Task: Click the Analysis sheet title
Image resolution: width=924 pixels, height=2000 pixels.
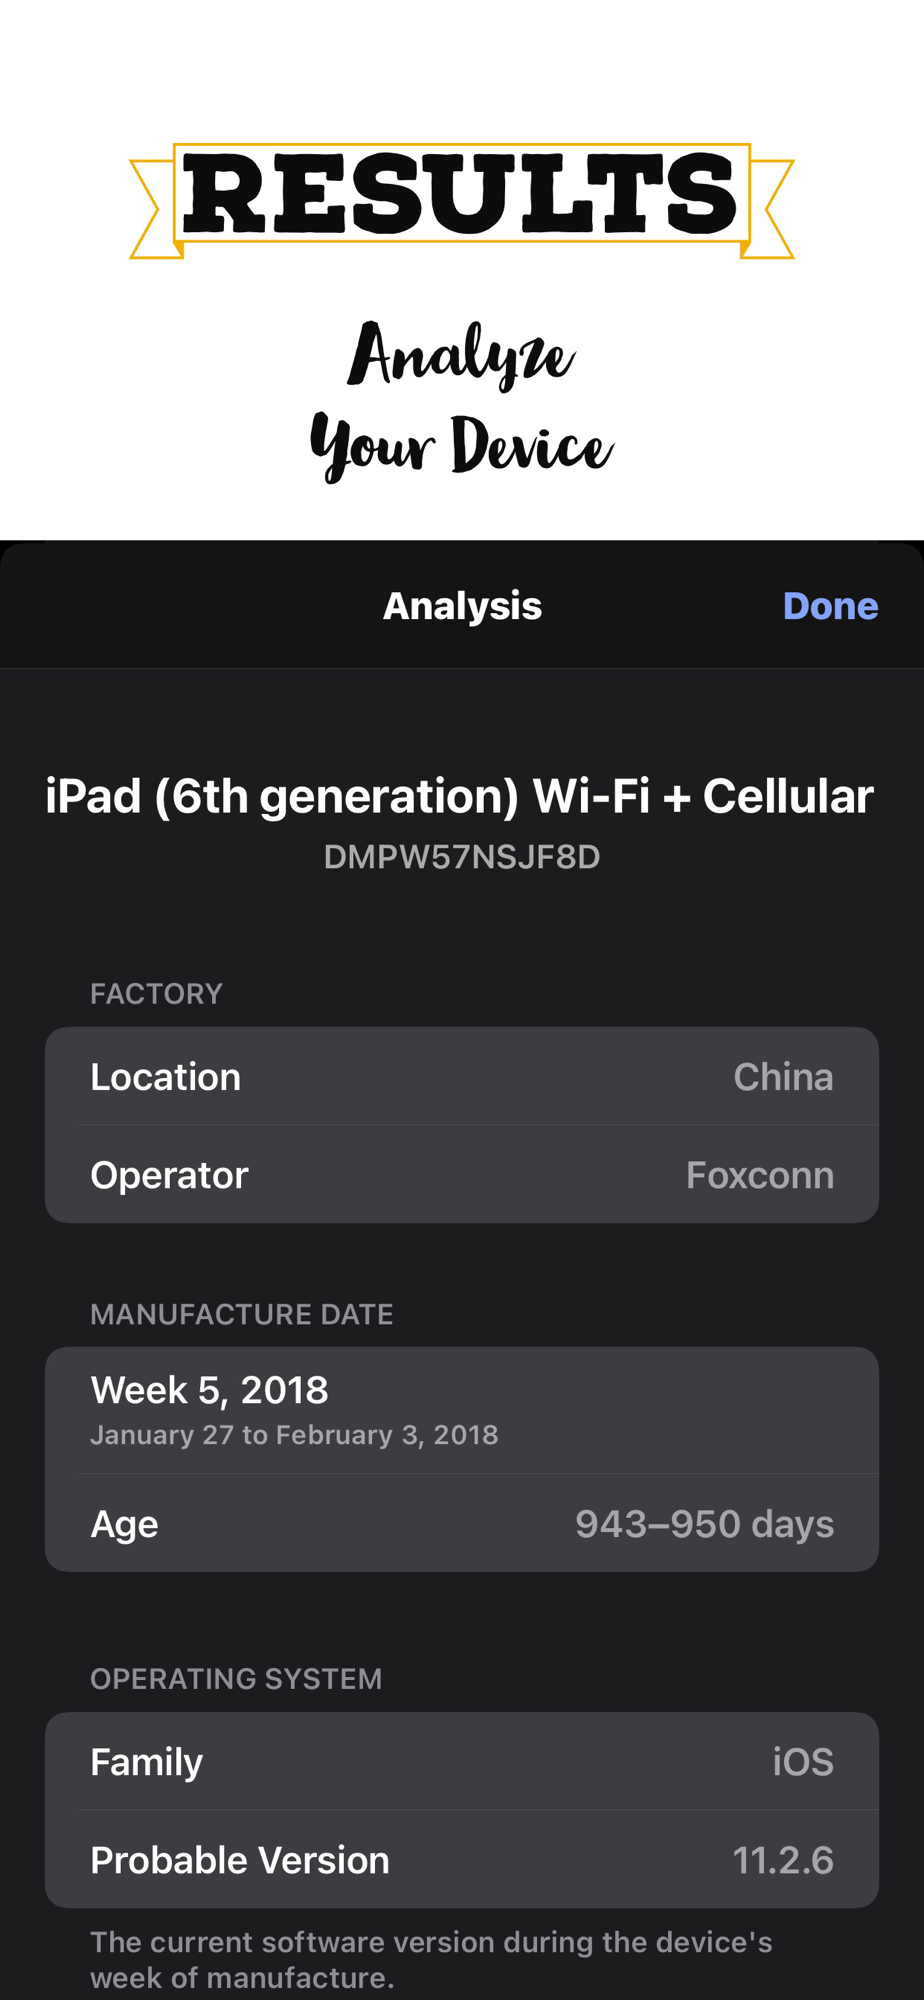Action: 462,606
